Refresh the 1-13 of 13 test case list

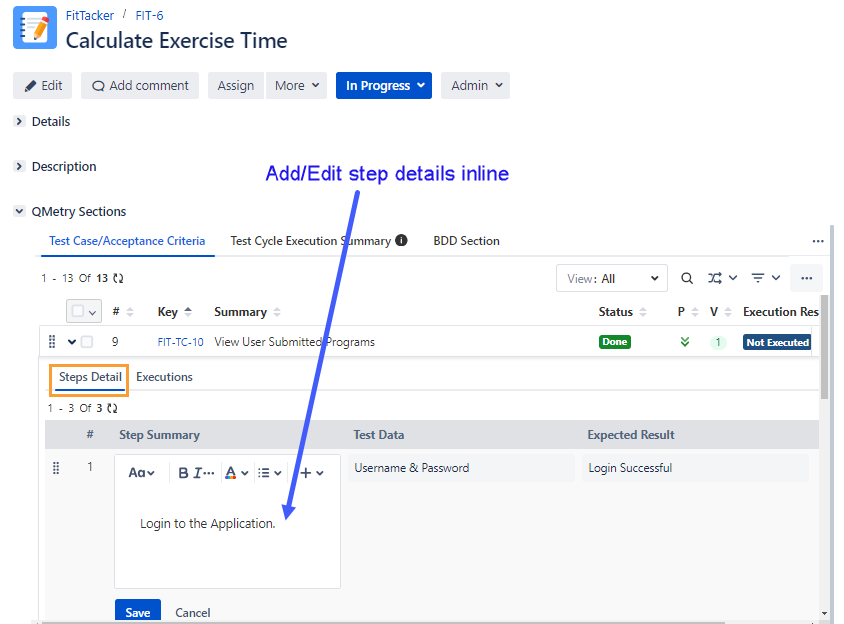pos(118,278)
